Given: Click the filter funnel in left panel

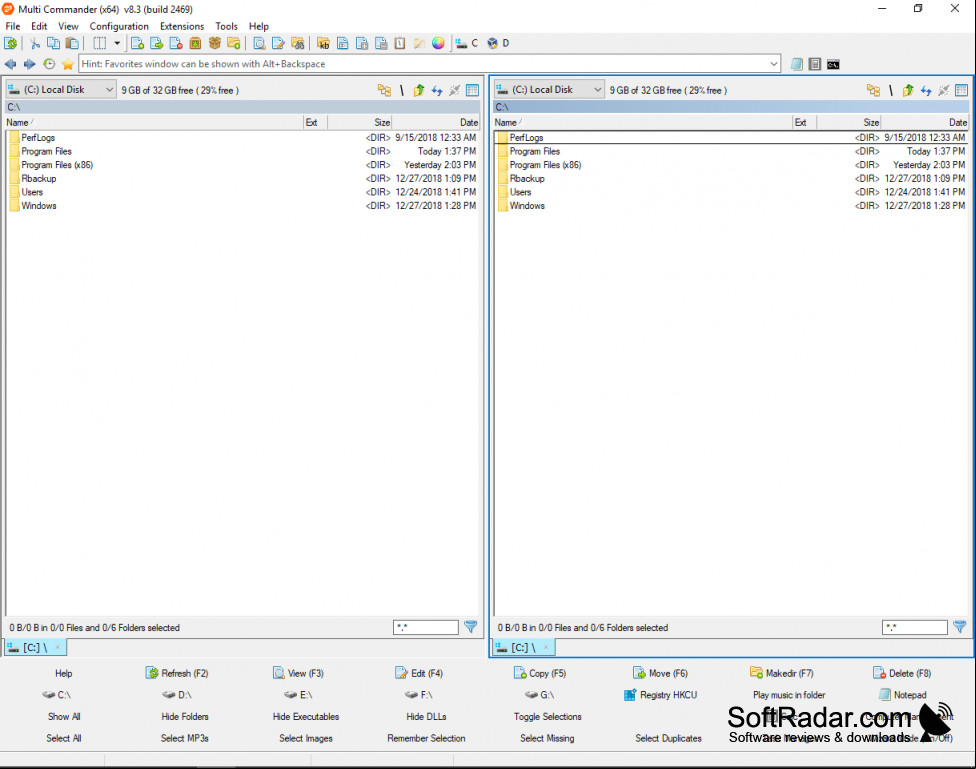Looking at the screenshot, I should click(x=471, y=627).
